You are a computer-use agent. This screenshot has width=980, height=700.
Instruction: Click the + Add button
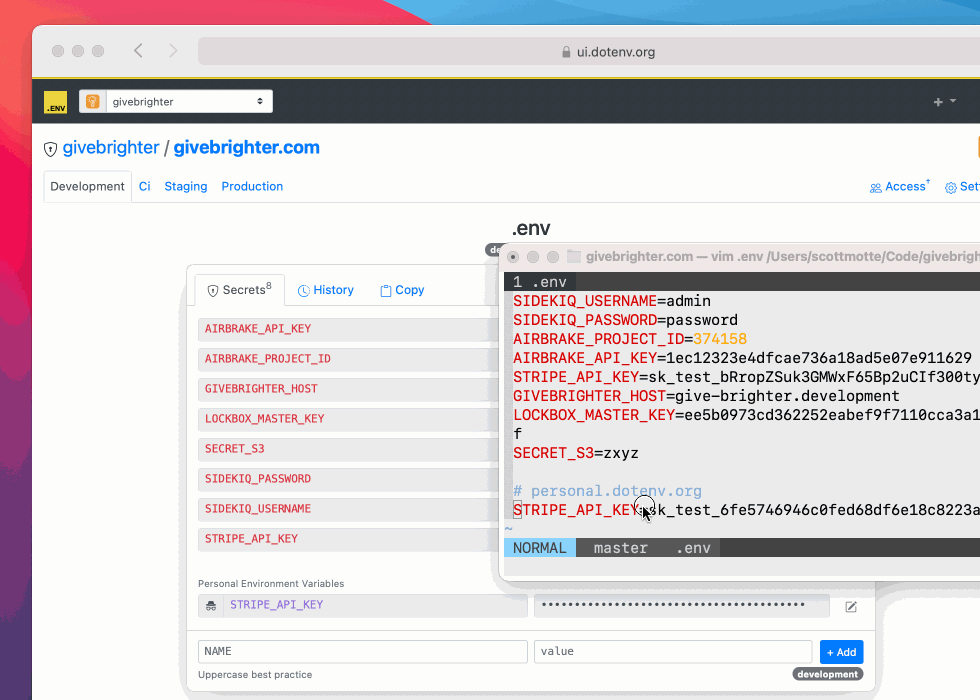point(841,652)
